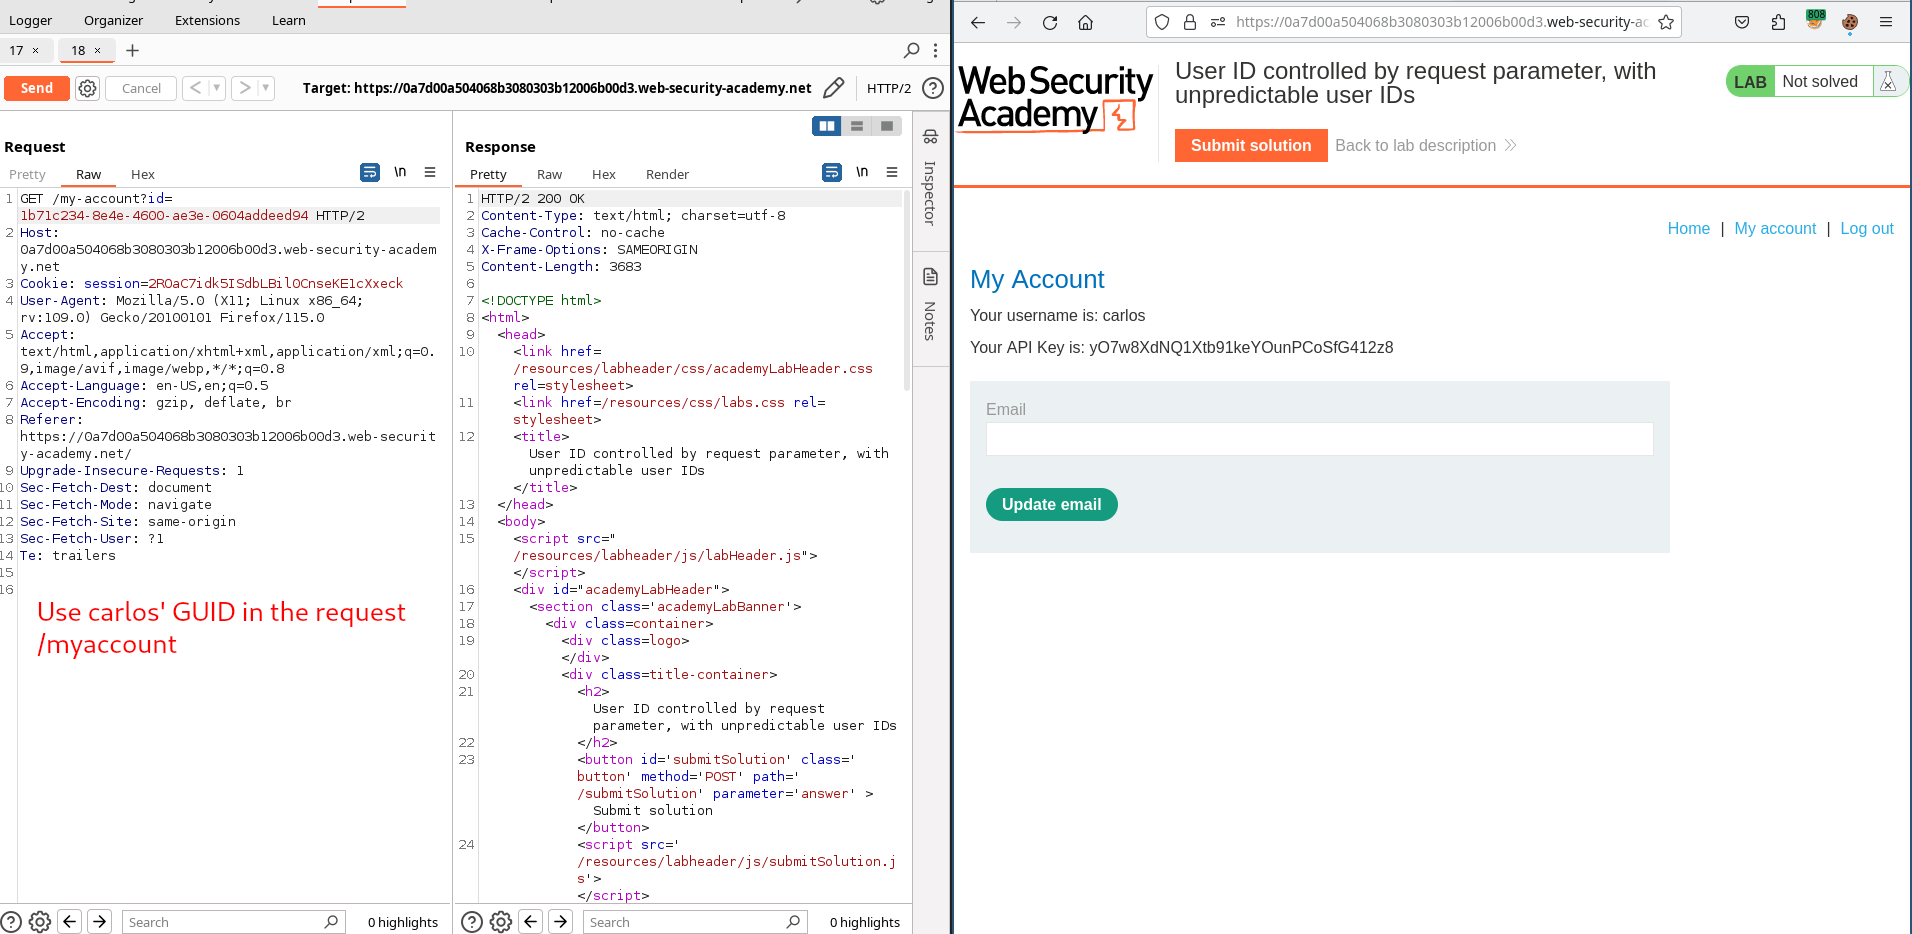The height and width of the screenshot is (934, 1912).
Task: Open Firefox home page icon
Action: click(1086, 22)
